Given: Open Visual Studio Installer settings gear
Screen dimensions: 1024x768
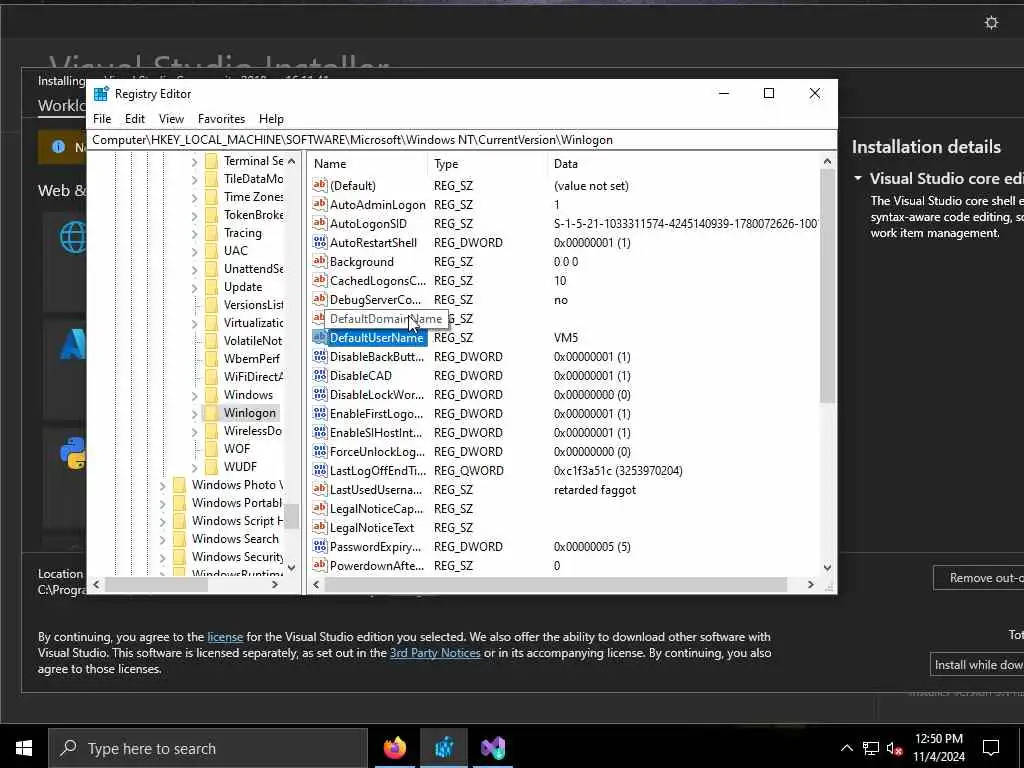Looking at the screenshot, I should (991, 23).
